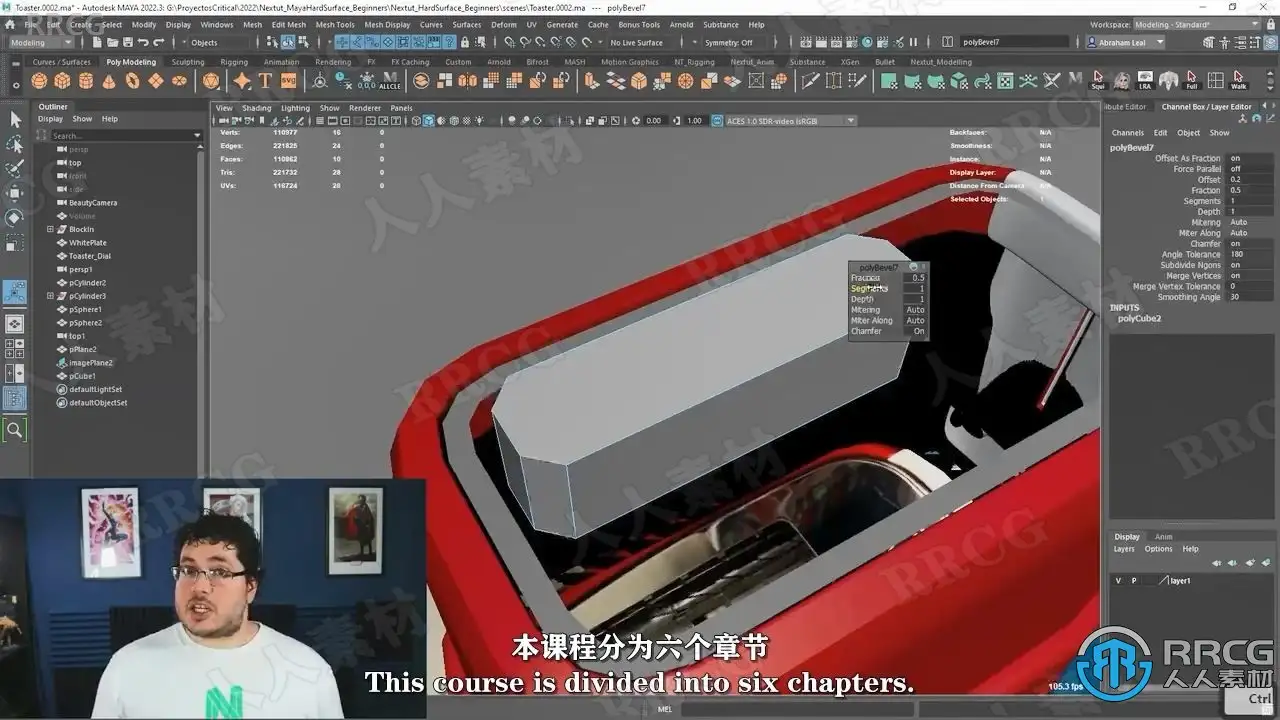Undo the last action with the arrow icon
Screen dimensions: 1280x720
pyautogui.click(x=143, y=42)
